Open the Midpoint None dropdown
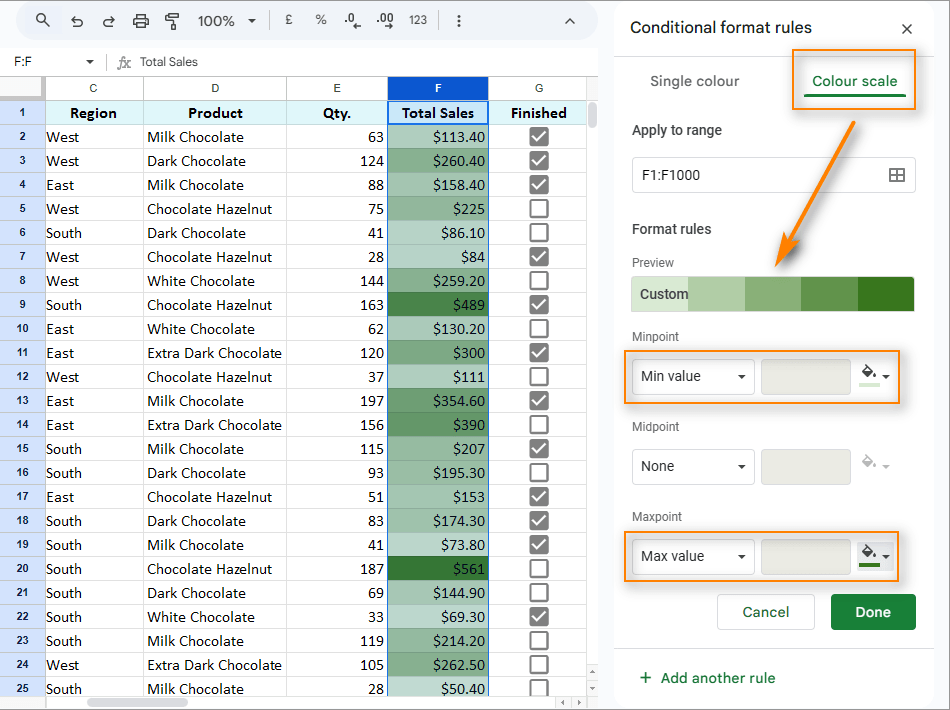 pyautogui.click(x=693, y=466)
